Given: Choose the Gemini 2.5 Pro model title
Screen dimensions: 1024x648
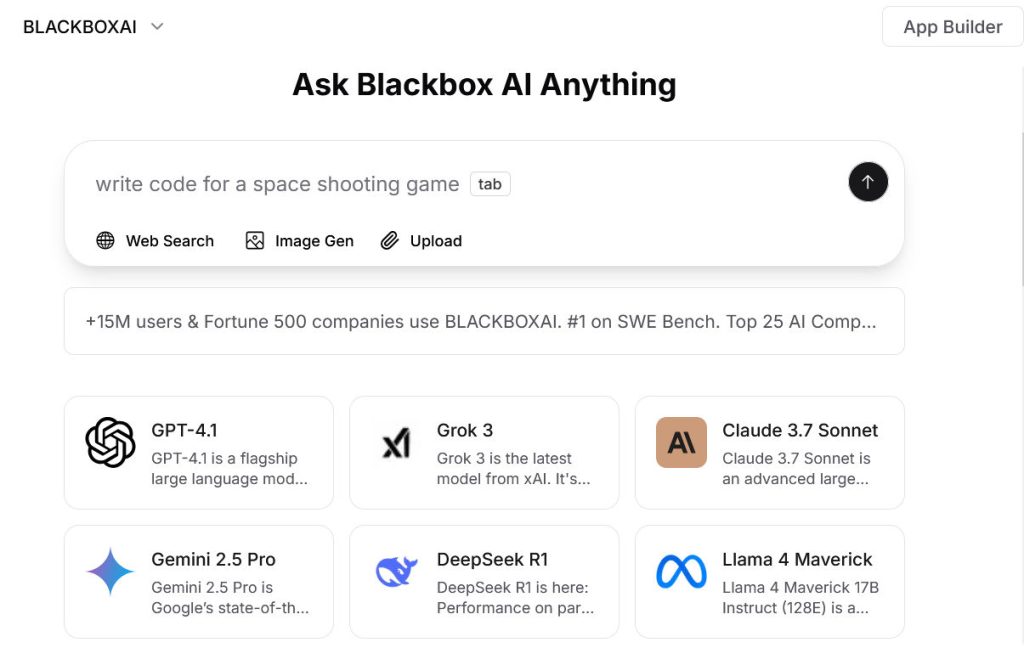Looking at the screenshot, I should pos(213,559).
